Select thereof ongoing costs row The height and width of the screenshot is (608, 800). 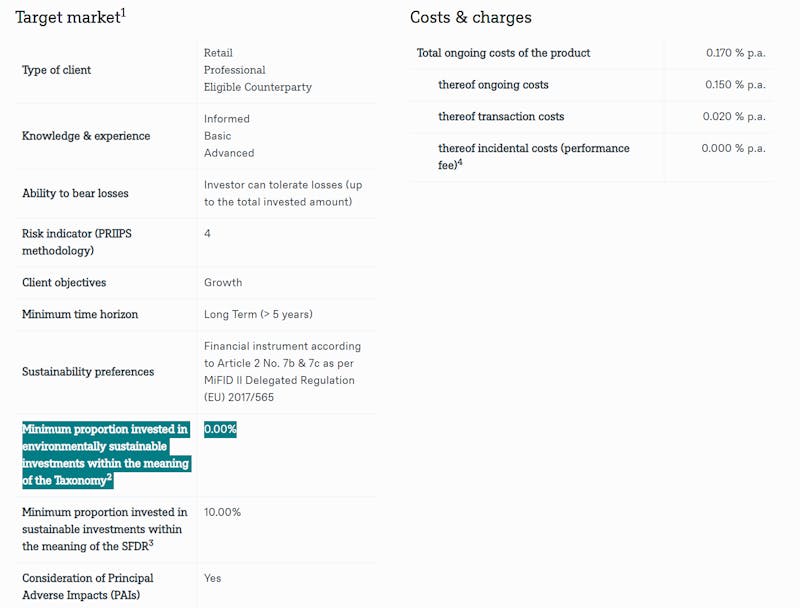(592, 85)
